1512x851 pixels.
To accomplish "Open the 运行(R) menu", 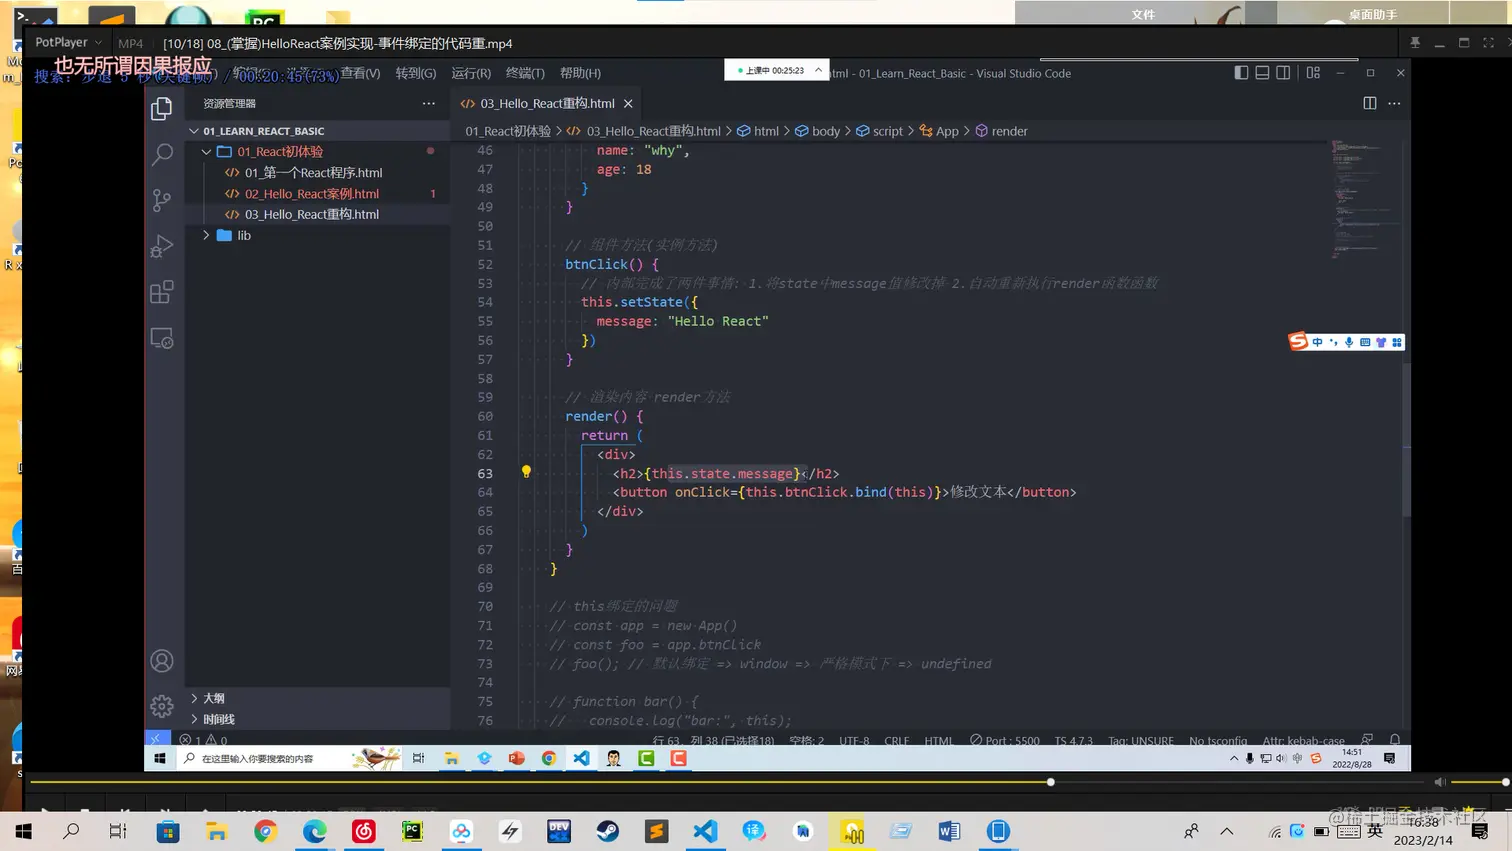I will click(471, 73).
